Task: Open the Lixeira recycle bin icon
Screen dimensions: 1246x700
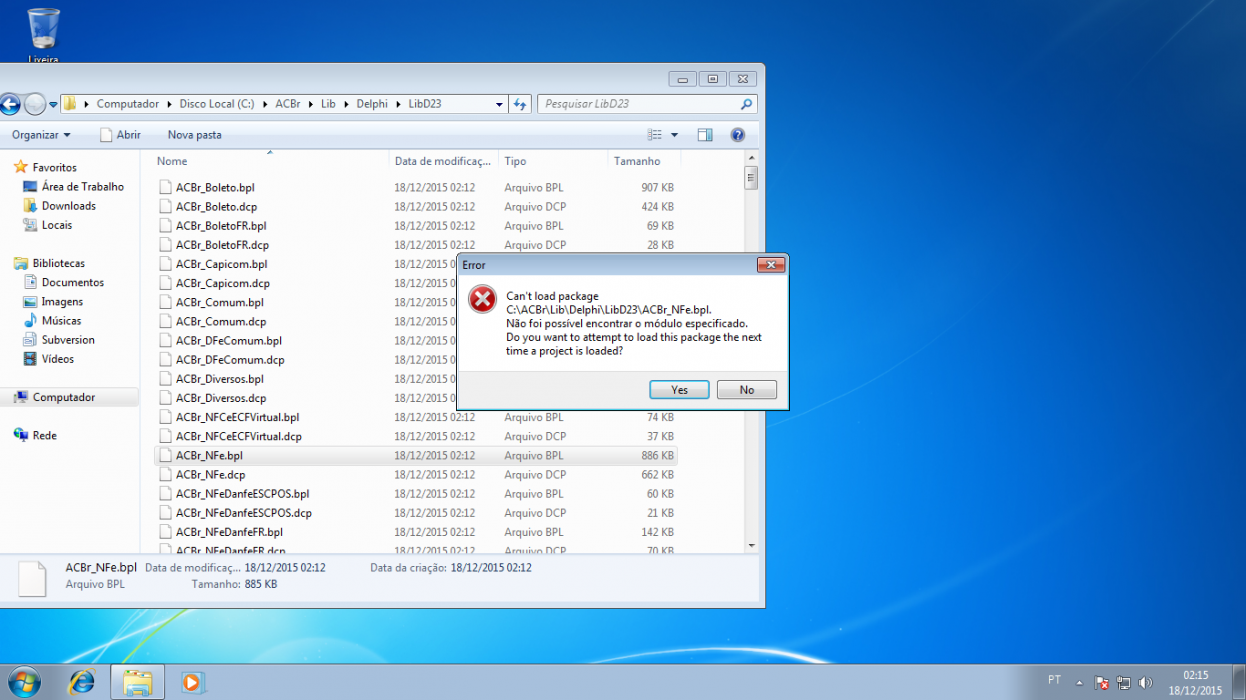Action: (x=43, y=34)
